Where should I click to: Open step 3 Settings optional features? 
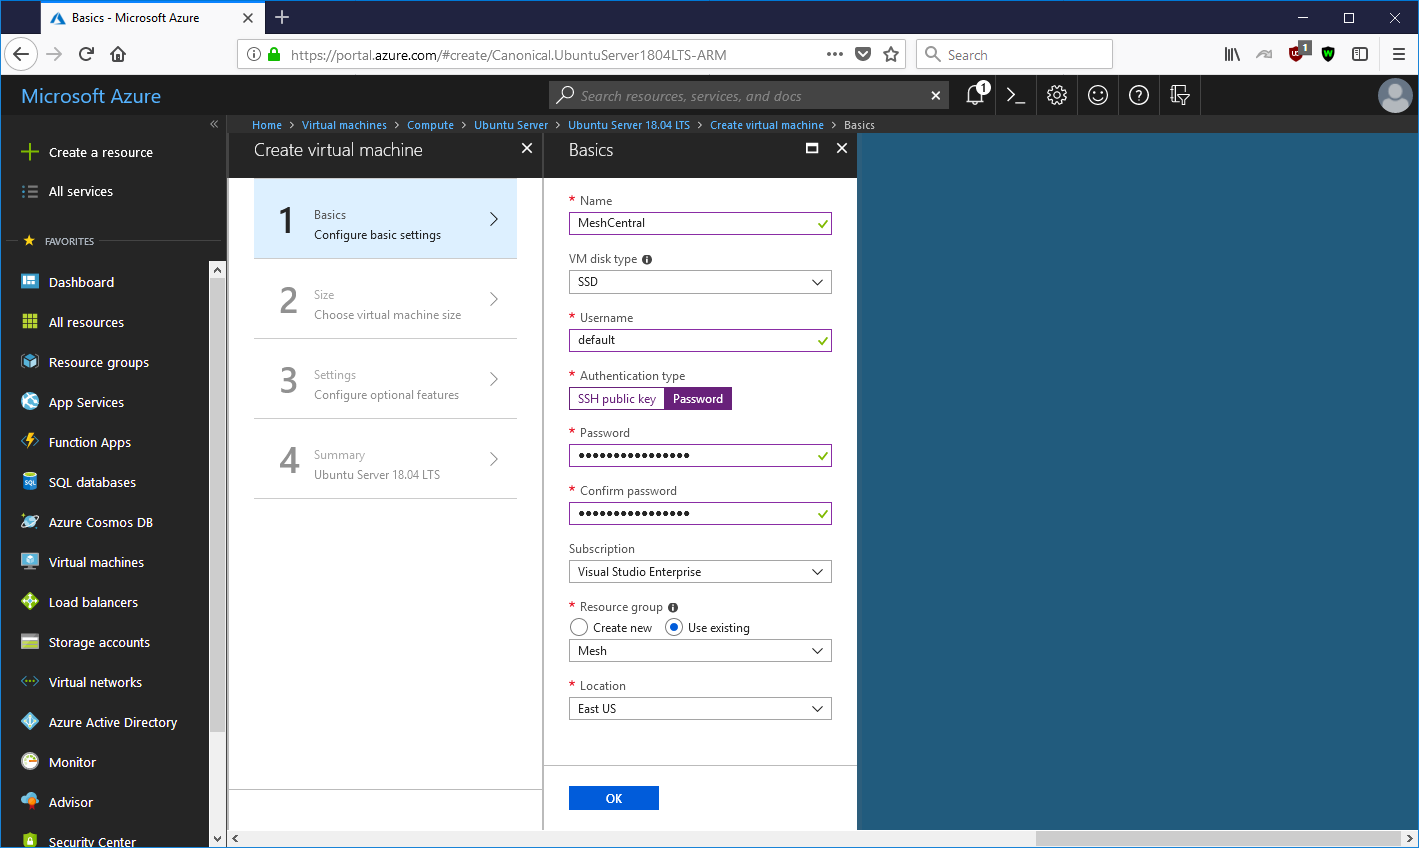[x=385, y=379]
